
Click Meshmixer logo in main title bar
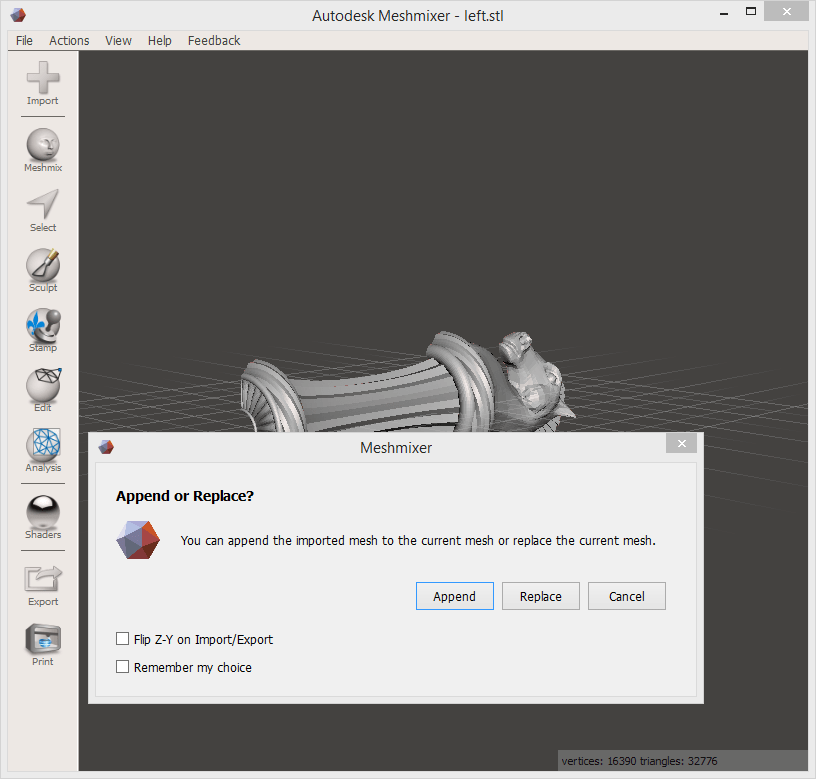tap(18, 15)
